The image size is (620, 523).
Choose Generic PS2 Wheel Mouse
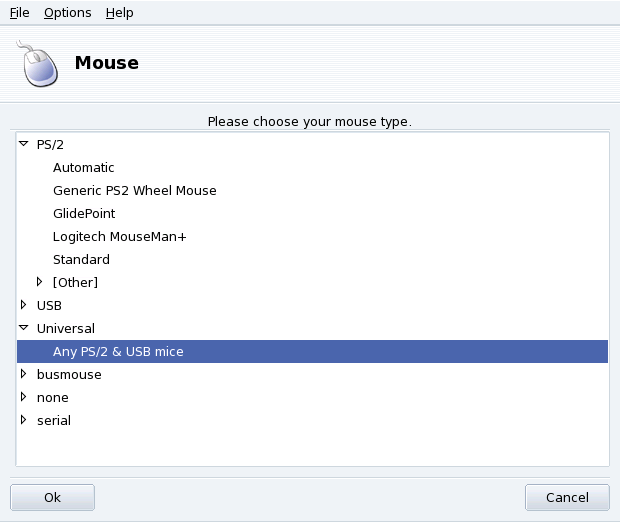134,190
